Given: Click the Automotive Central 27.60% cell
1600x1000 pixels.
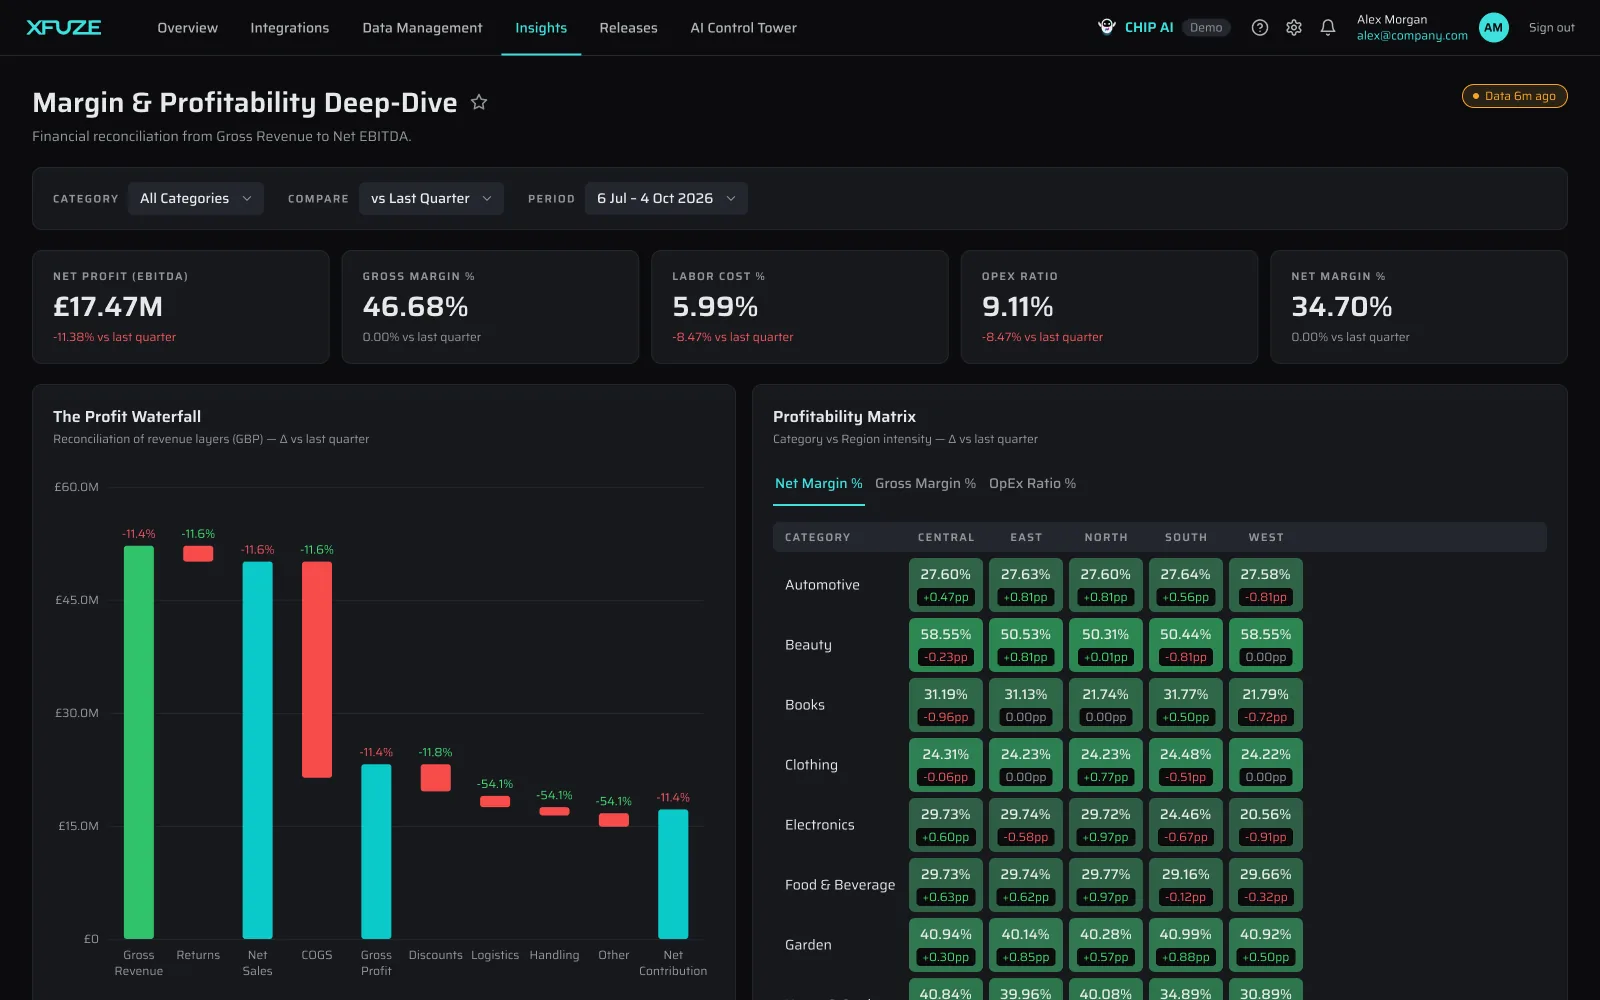Looking at the screenshot, I should (946, 585).
